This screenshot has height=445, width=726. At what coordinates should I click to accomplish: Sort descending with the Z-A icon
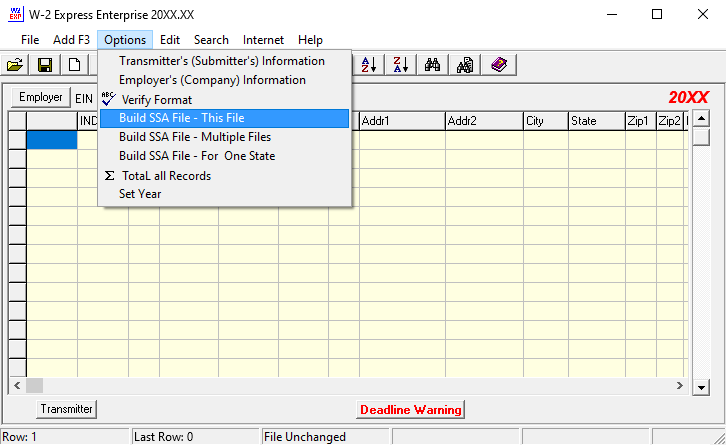point(399,65)
